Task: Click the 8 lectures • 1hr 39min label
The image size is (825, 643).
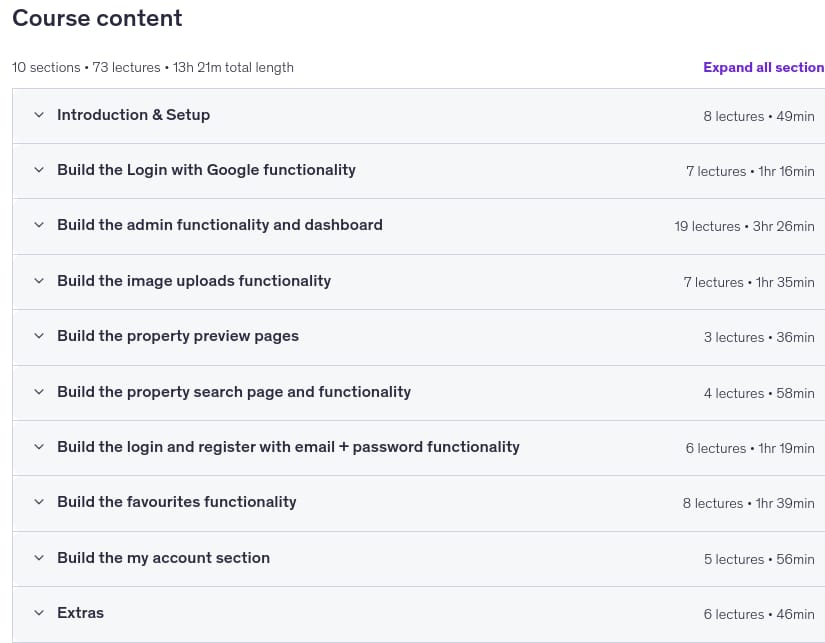Action: (749, 504)
